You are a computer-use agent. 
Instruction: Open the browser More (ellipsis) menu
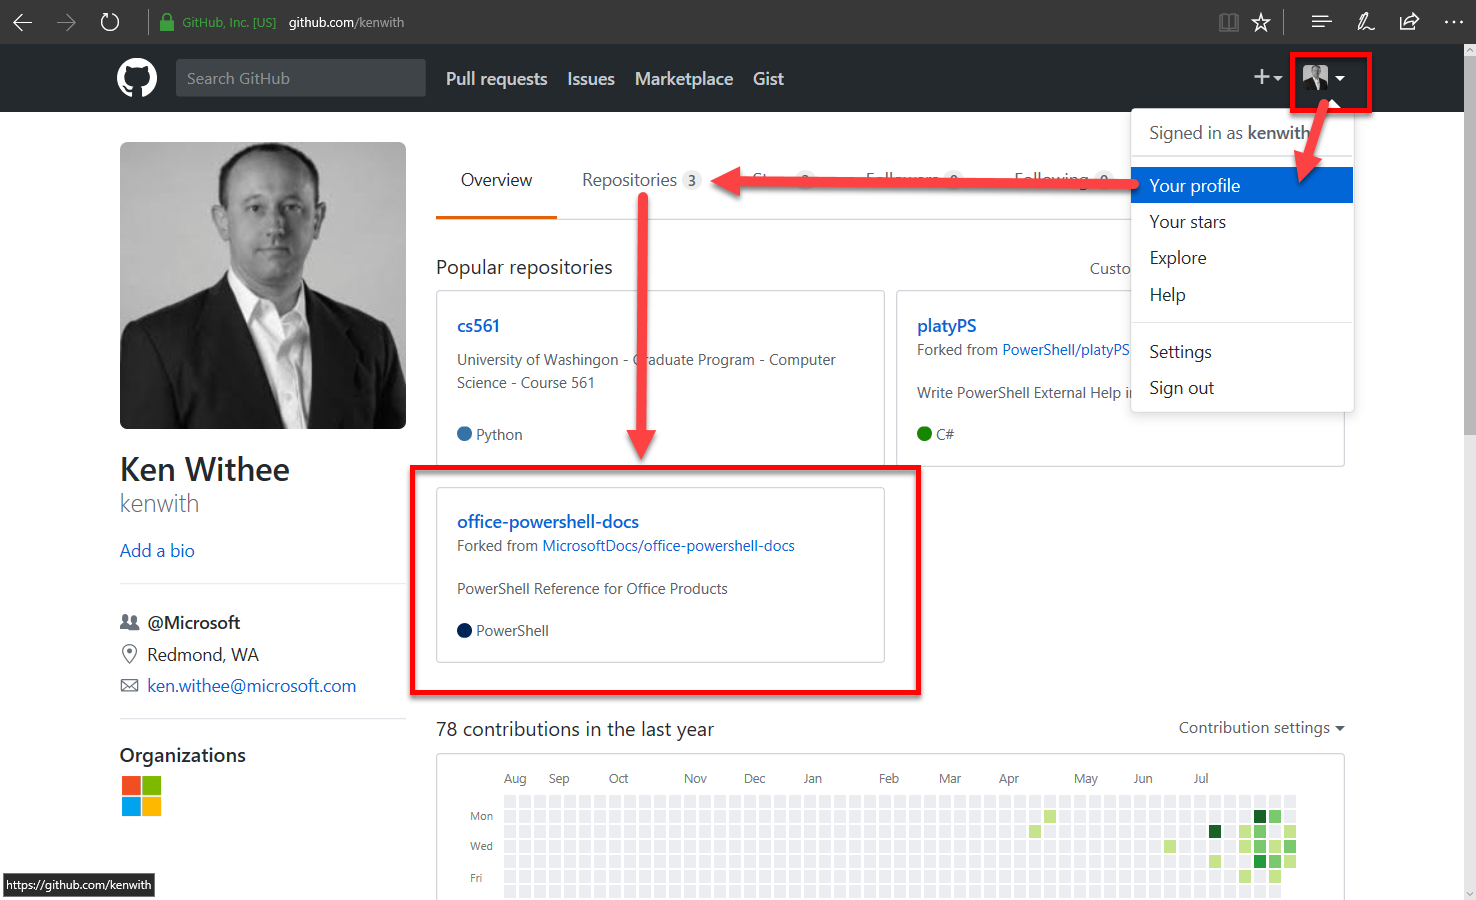click(x=1453, y=22)
